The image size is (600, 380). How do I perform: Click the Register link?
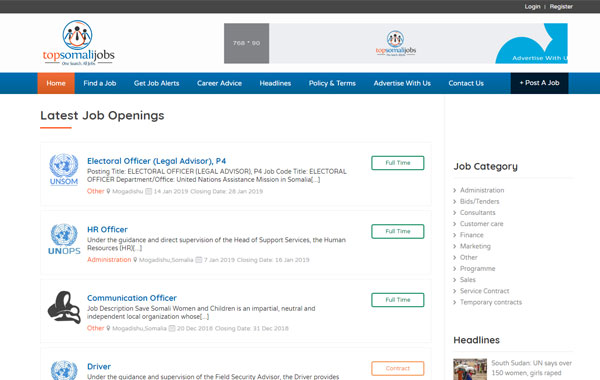(x=561, y=7)
